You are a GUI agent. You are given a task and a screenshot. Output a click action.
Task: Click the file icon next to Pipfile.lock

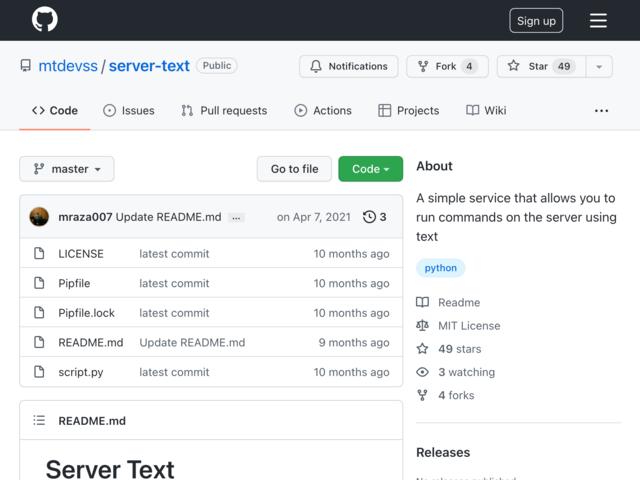pos(39,313)
